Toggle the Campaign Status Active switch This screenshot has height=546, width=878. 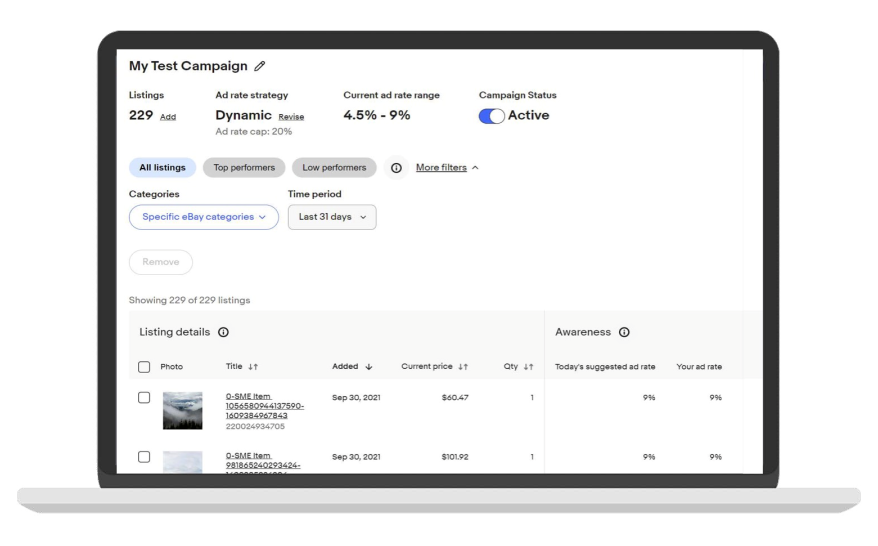tap(492, 116)
